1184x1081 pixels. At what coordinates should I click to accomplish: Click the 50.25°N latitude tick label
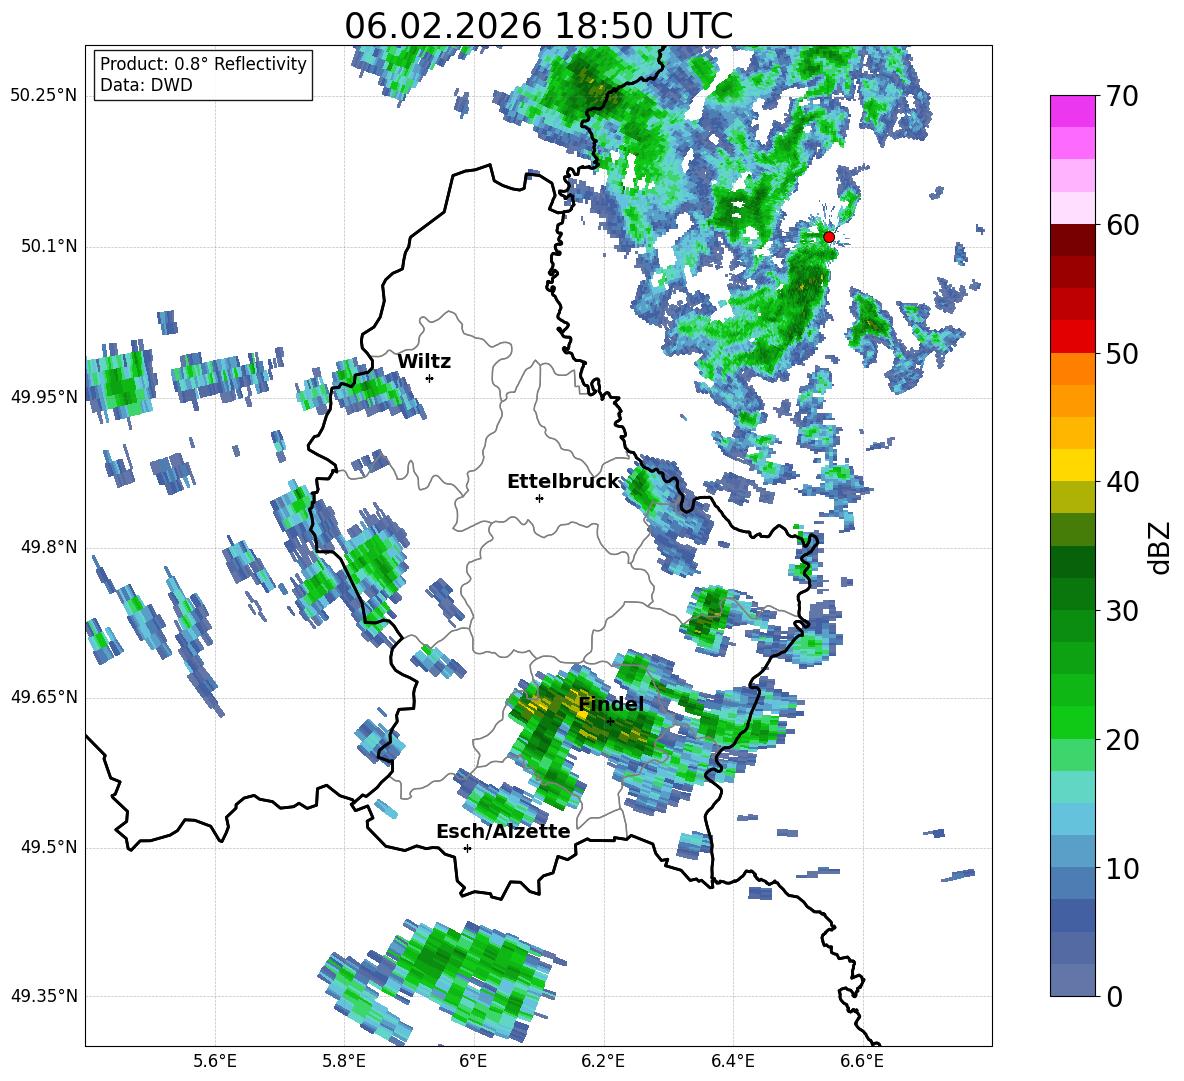(x=43, y=96)
